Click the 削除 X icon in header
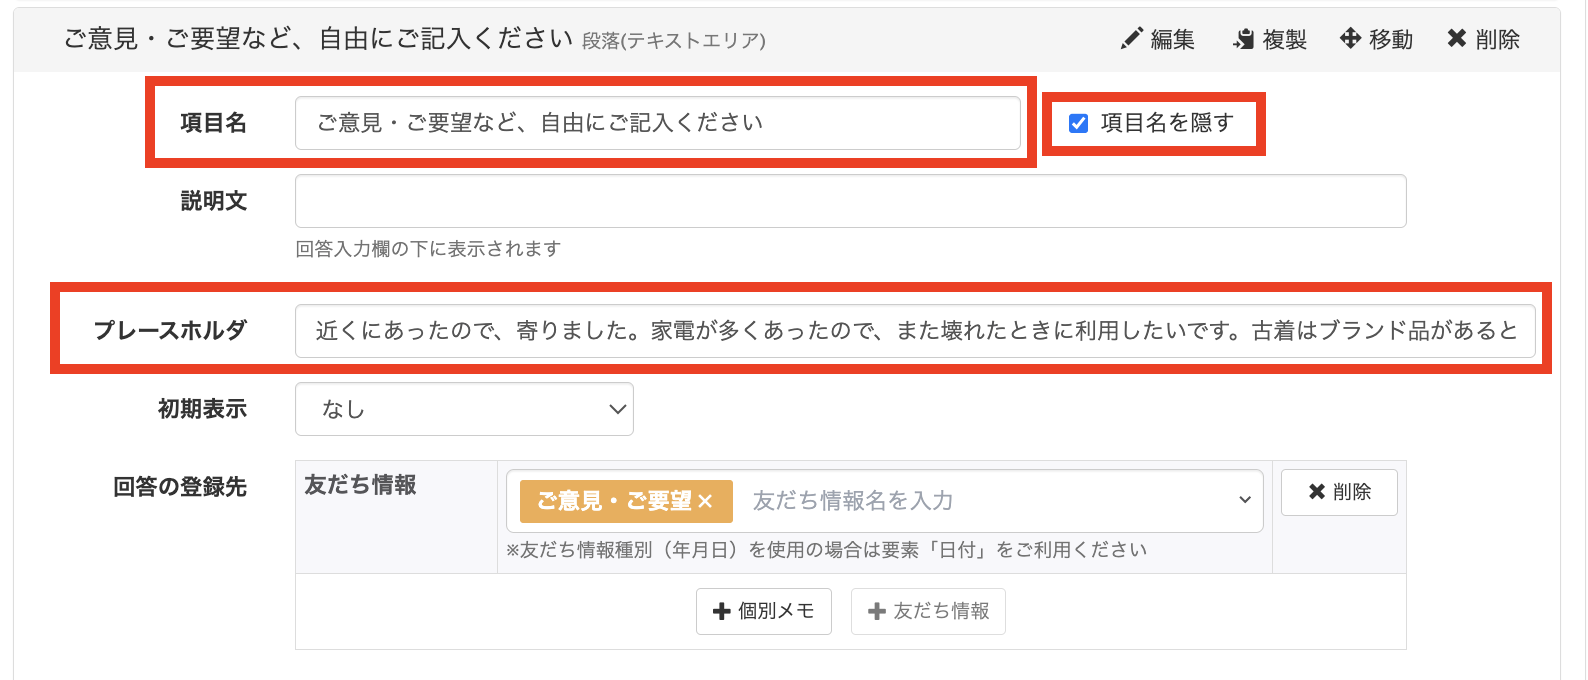Screen dimensions: 1588x680 [x=1457, y=39]
